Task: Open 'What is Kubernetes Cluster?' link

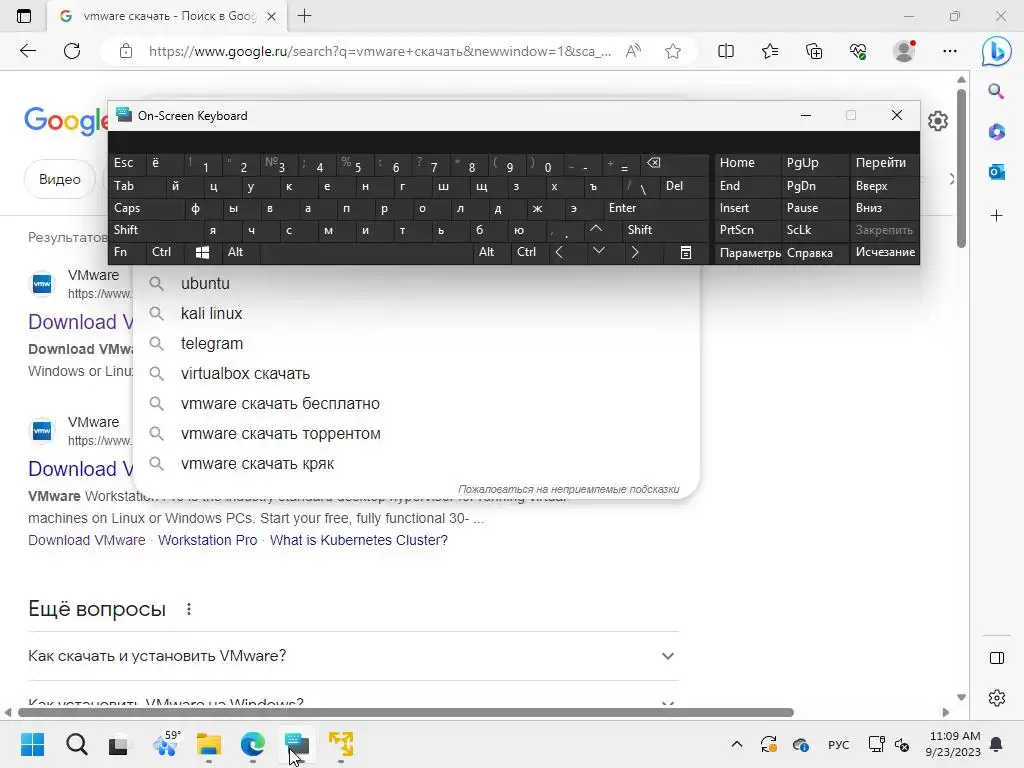Action: (359, 540)
